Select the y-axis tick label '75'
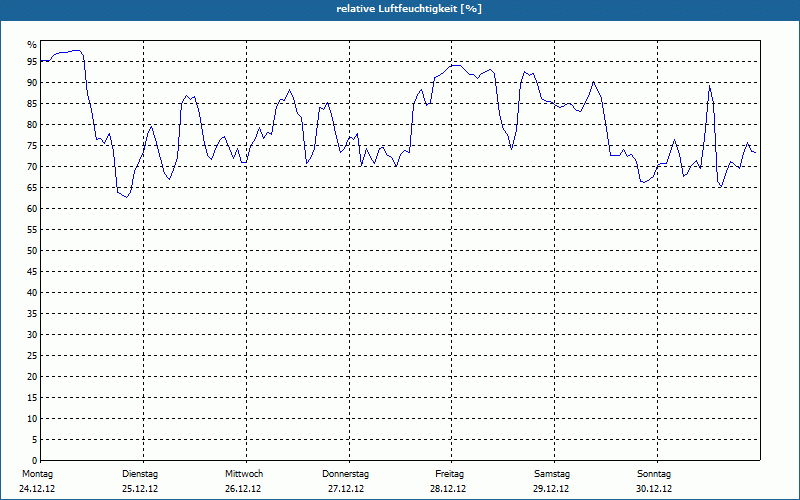The width and height of the screenshot is (800, 500). point(32,146)
